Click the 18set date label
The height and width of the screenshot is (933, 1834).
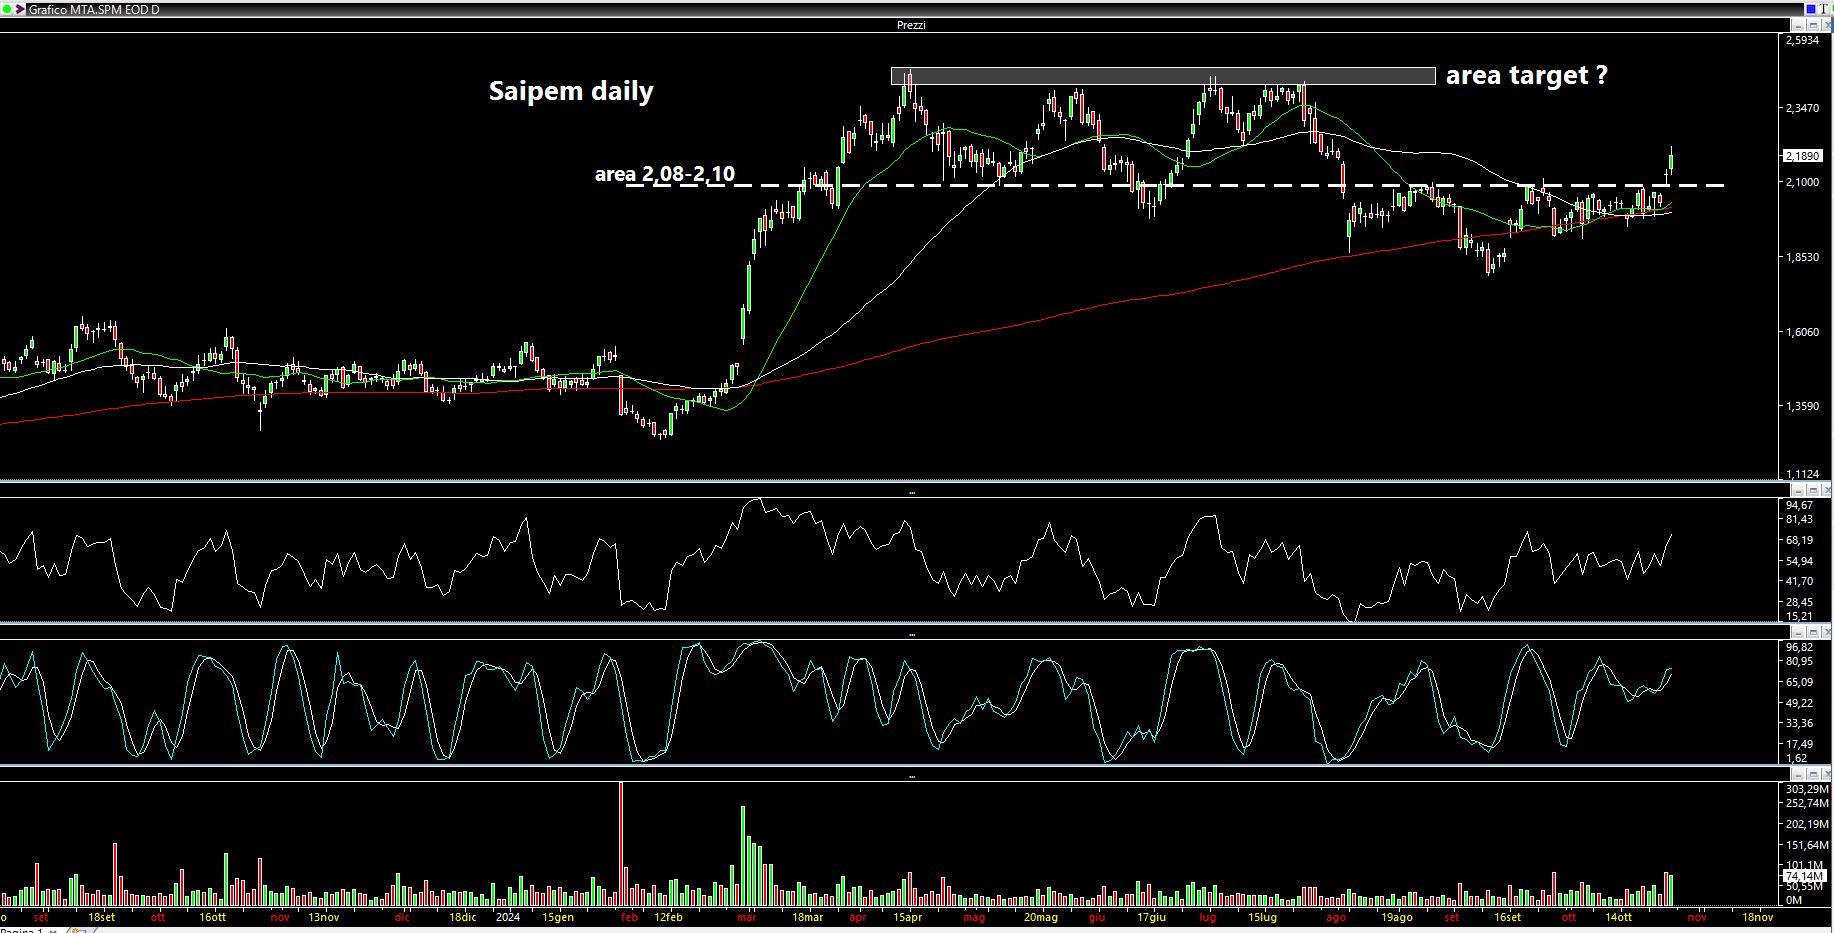tap(102, 917)
